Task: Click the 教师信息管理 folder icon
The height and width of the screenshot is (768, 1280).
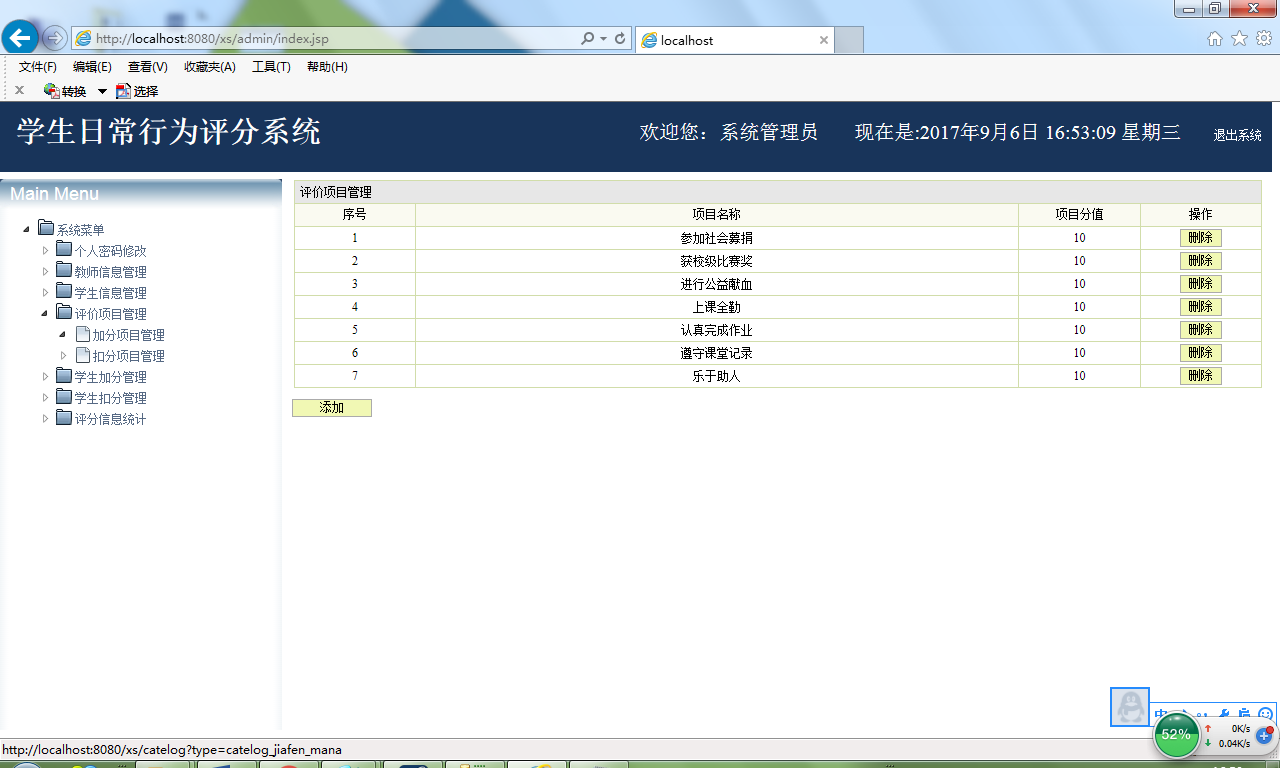Action: [x=64, y=270]
